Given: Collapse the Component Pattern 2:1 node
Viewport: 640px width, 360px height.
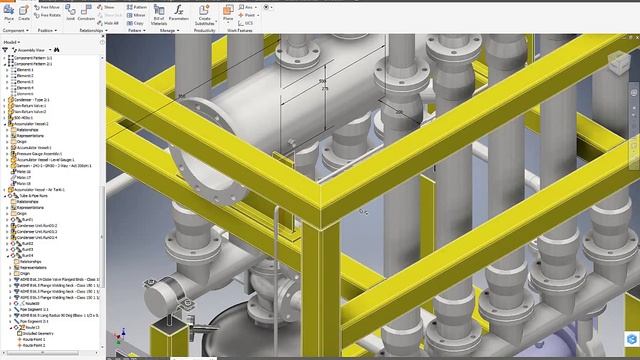Looking at the screenshot, I should tap(4, 64).
